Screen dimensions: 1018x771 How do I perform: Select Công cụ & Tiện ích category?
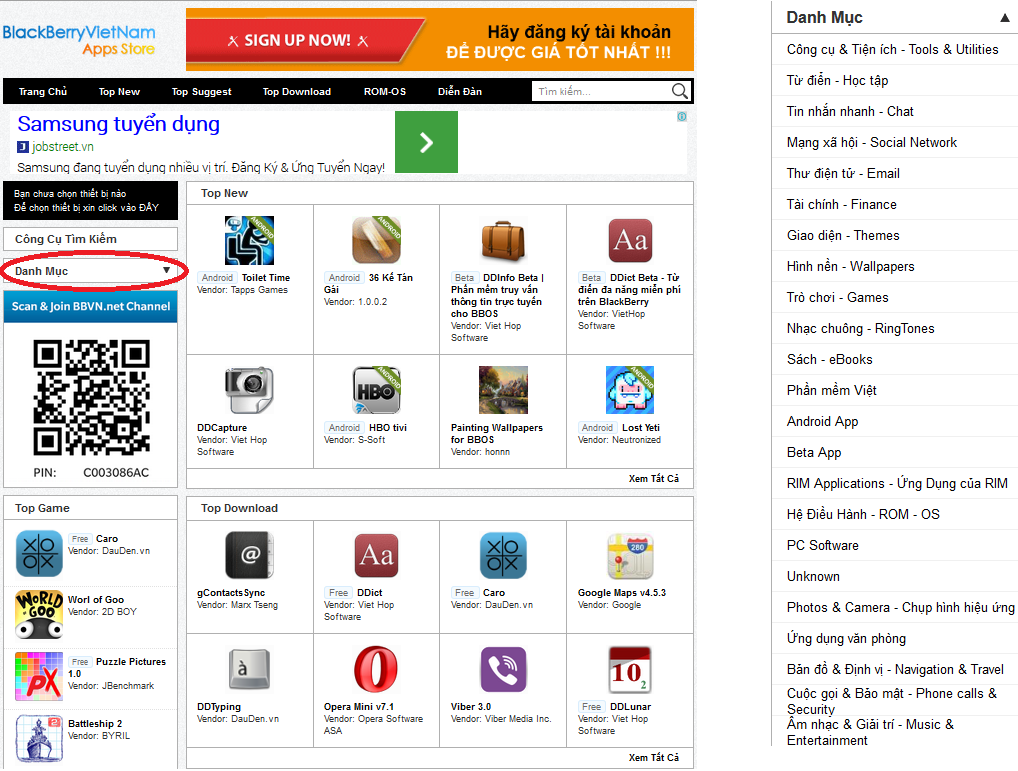coord(895,49)
